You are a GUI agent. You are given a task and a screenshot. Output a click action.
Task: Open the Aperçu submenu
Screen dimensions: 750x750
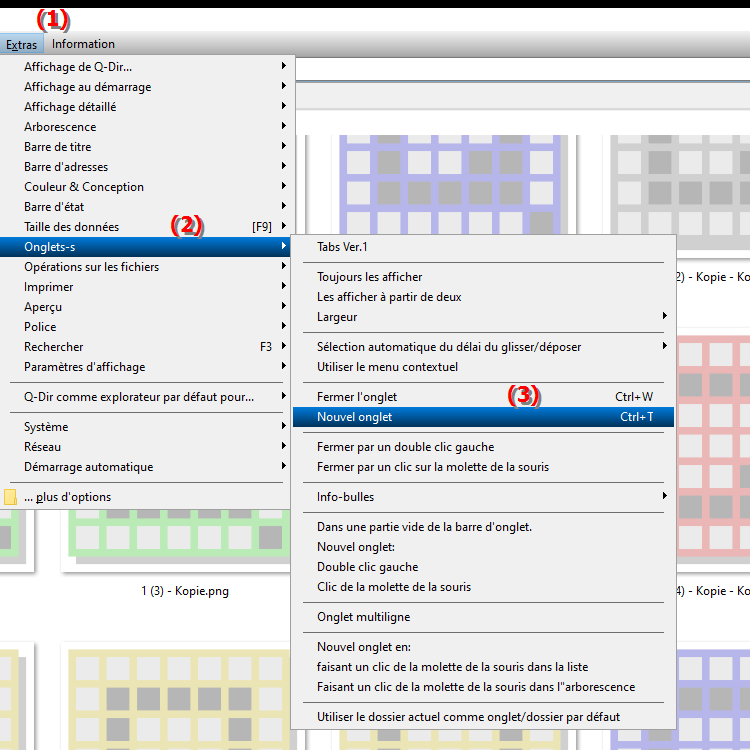[x=147, y=307]
